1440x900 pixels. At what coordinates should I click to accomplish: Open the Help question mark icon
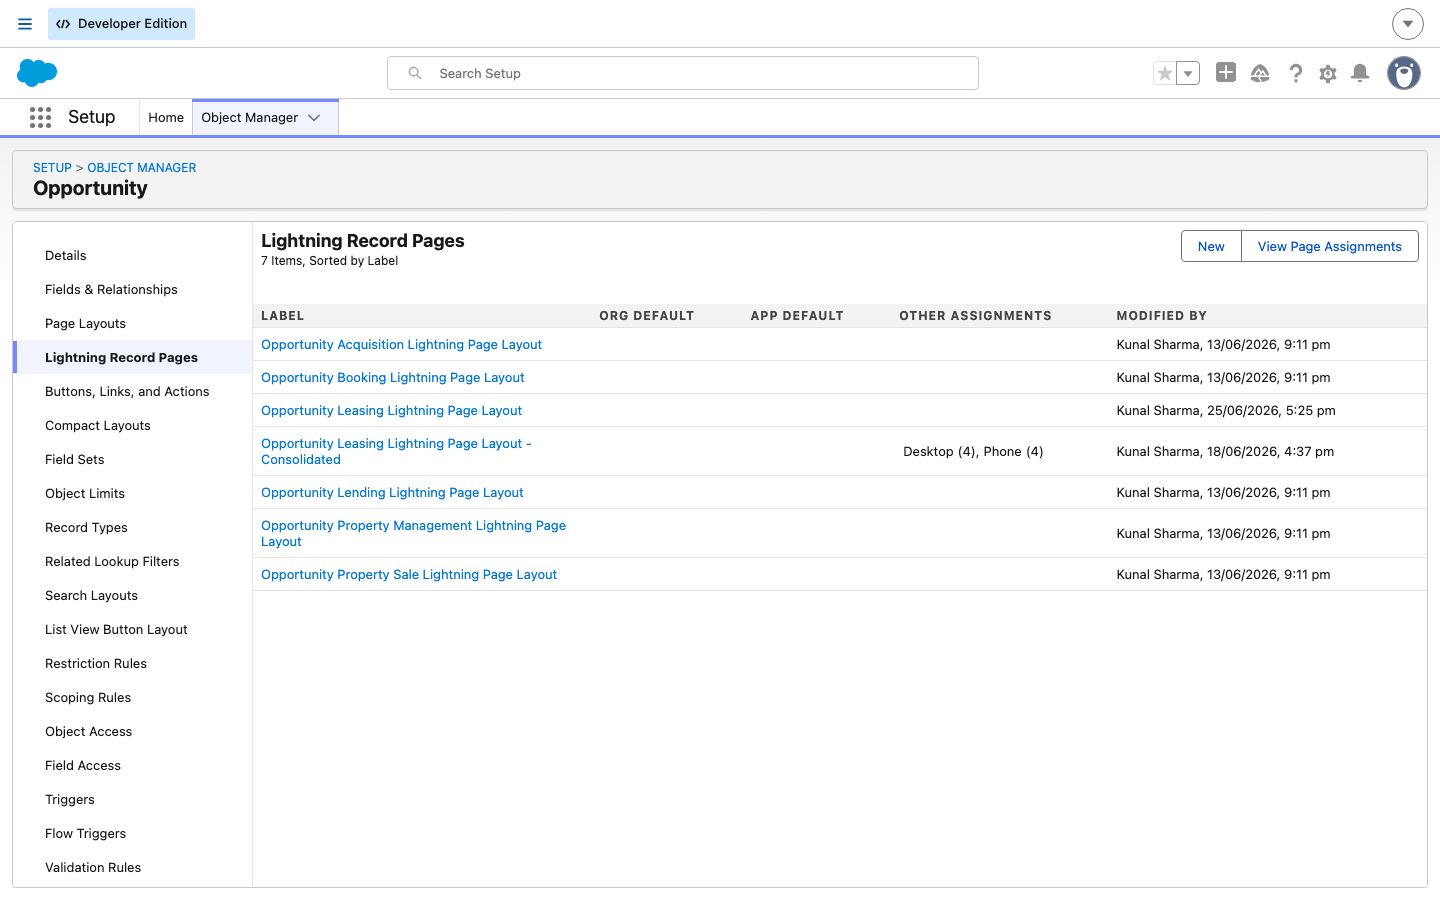pyautogui.click(x=1295, y=73)
